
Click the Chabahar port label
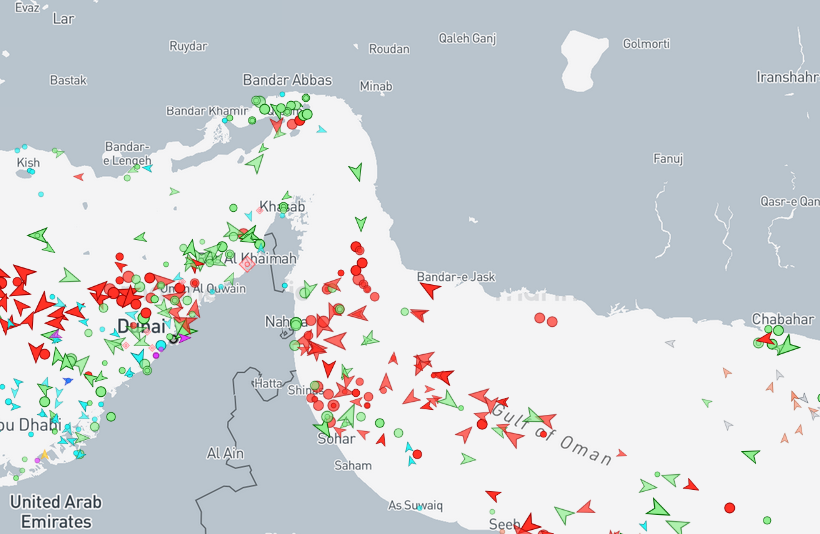click(x=783, y=319)
